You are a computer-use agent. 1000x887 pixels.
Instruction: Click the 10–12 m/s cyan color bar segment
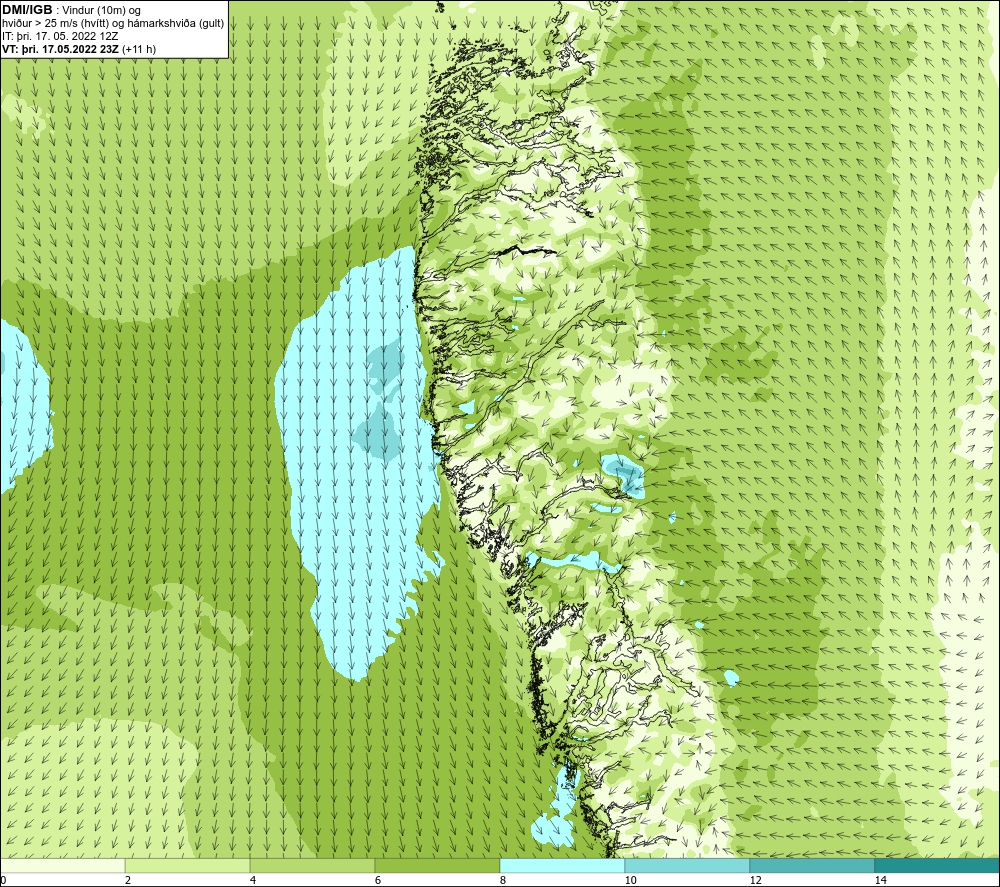[688, 865]
